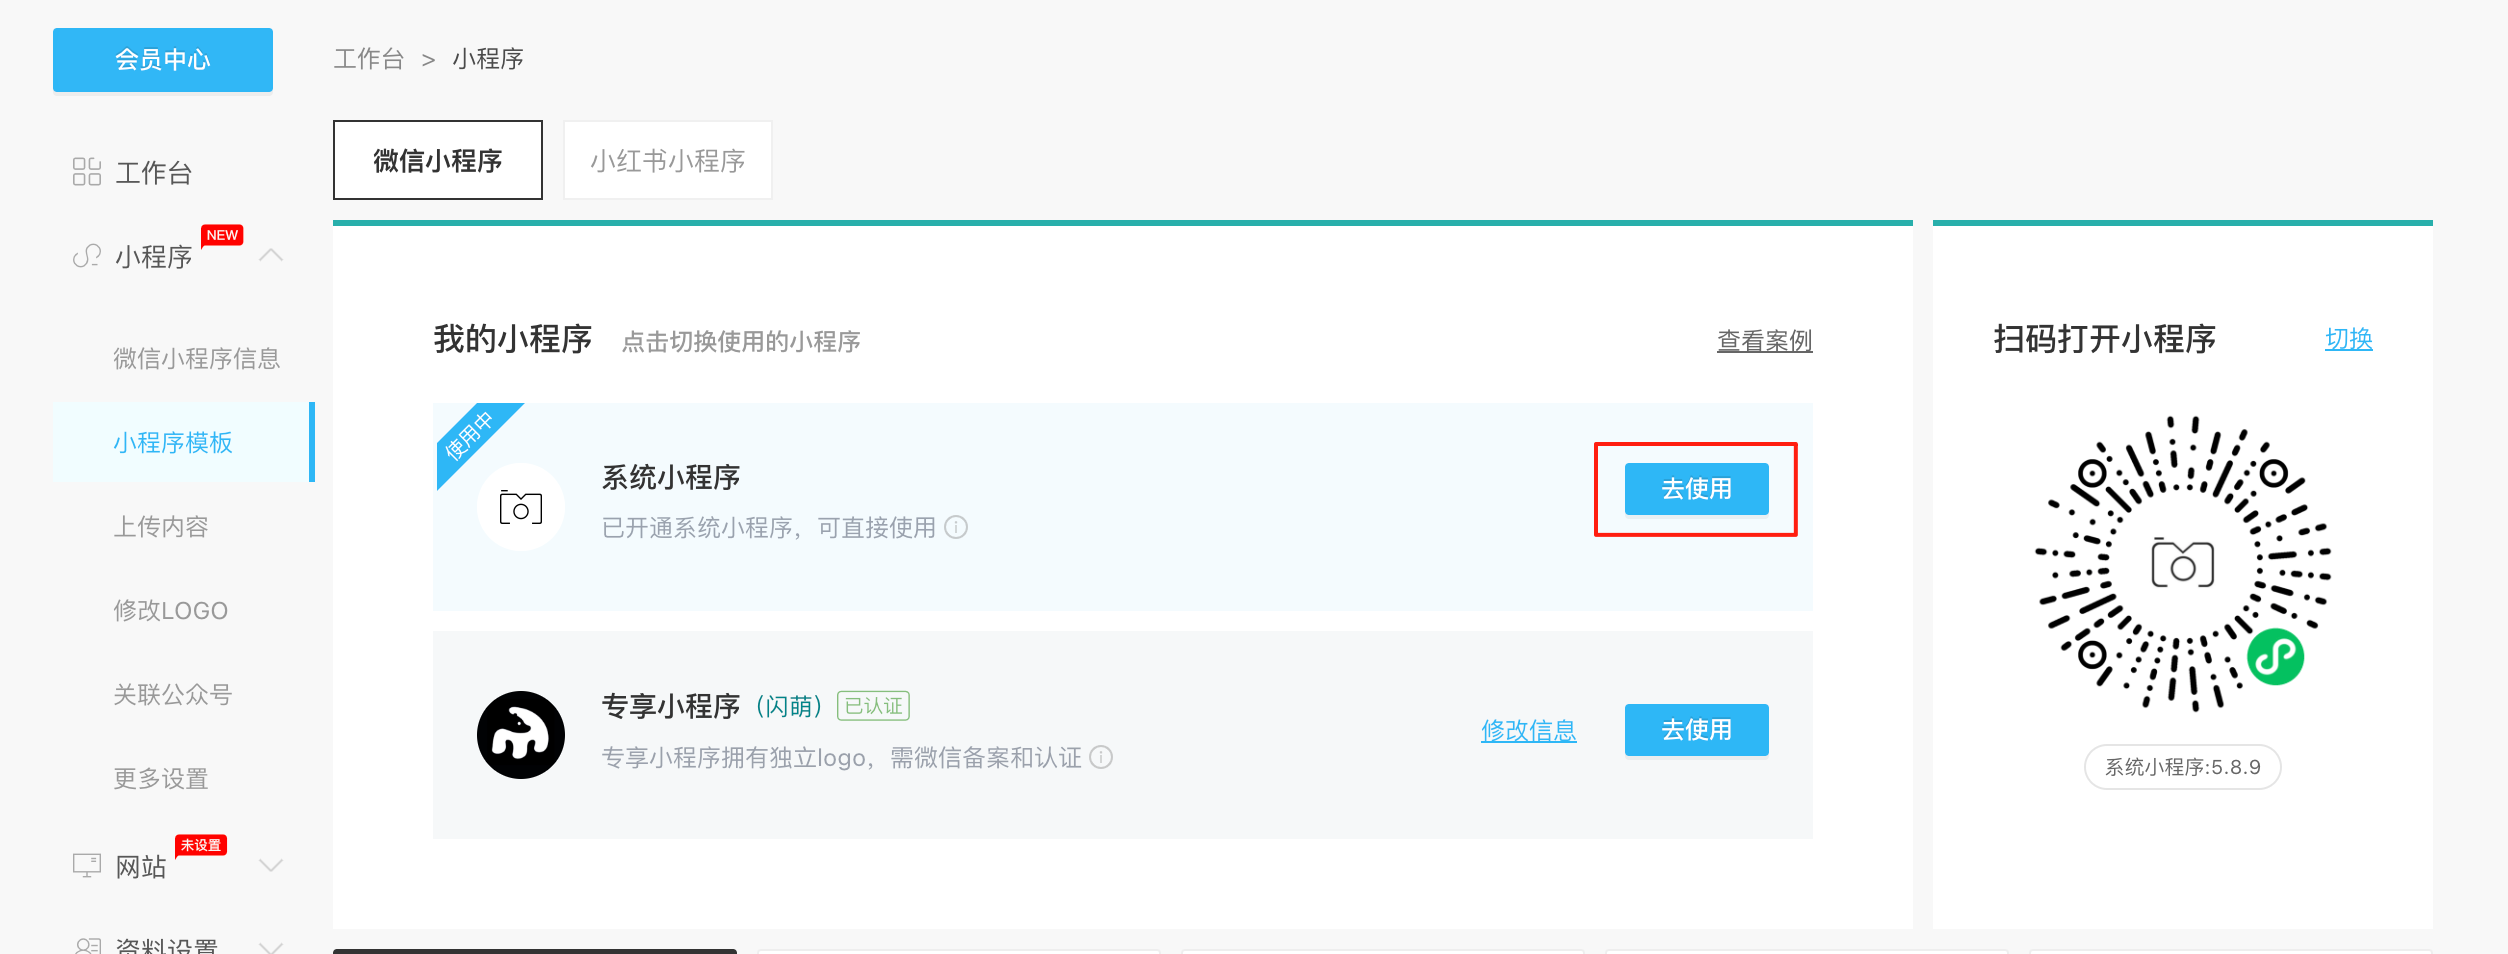Click the 未设置 badge next to 网站
Viewport: 2508px width, 954px height.
click(x=201, y=845)
